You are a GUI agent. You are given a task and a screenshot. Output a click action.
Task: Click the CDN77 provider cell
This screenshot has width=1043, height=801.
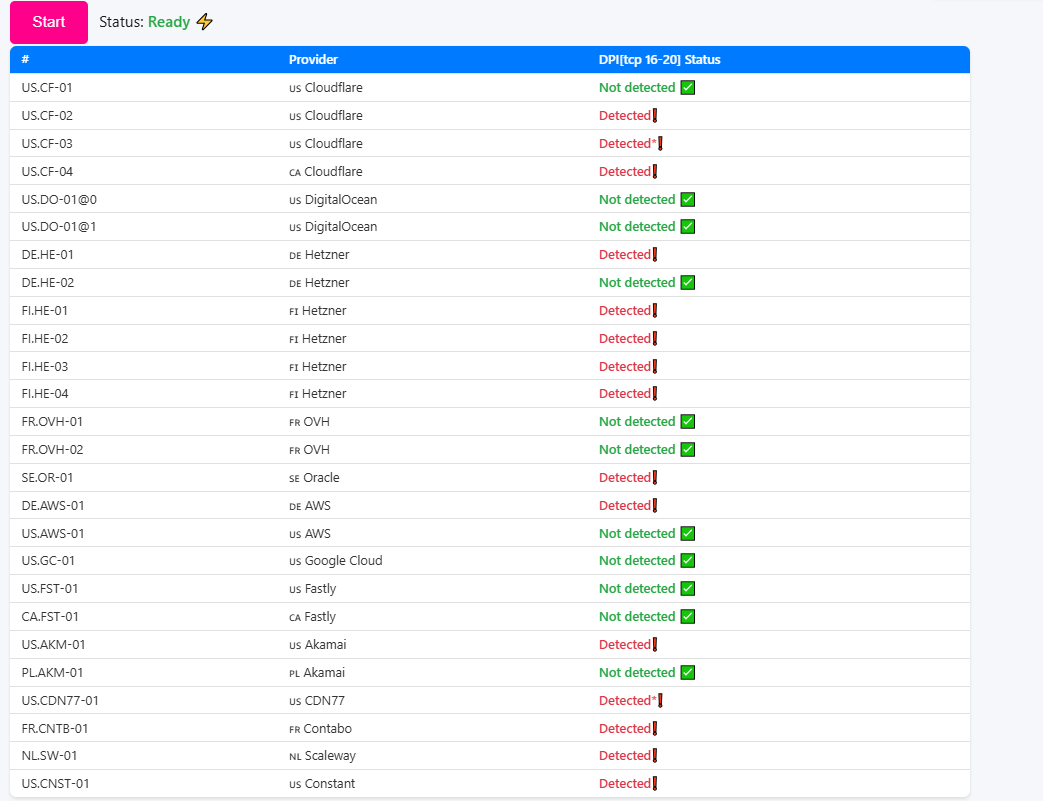(317, 701)
